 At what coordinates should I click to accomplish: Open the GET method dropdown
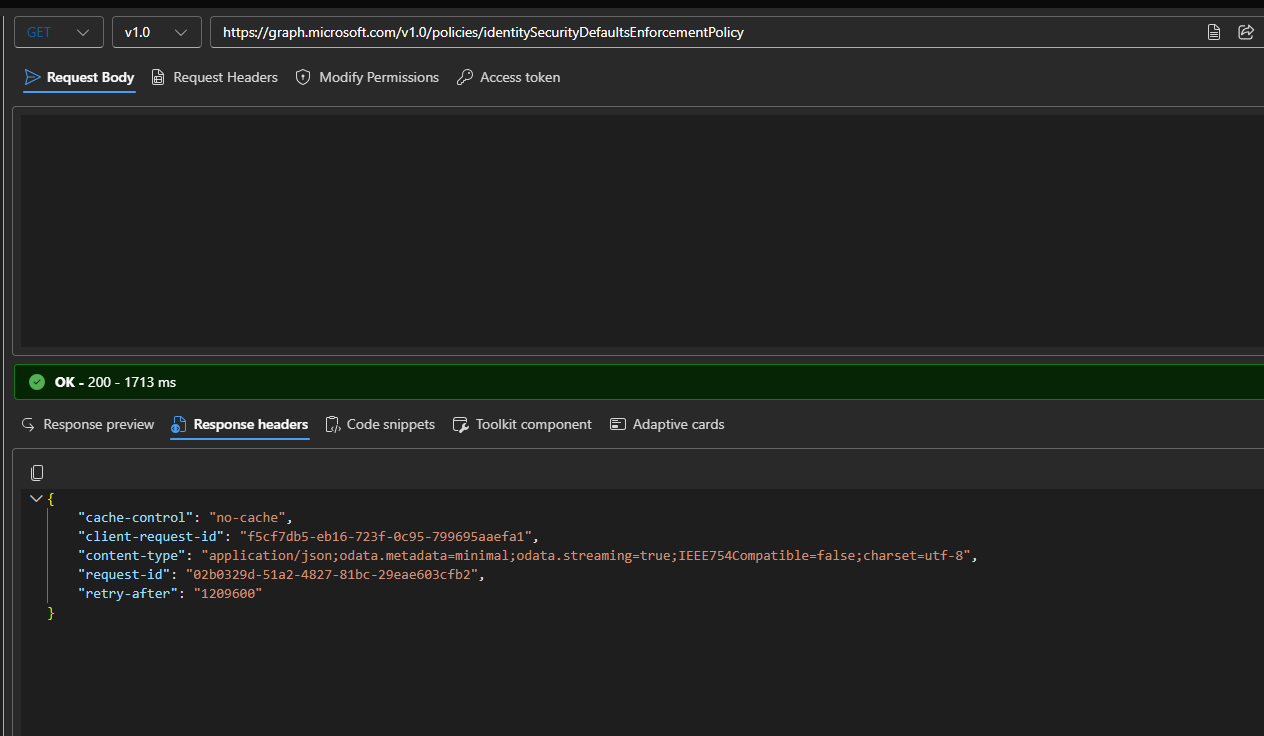(58, 32)
